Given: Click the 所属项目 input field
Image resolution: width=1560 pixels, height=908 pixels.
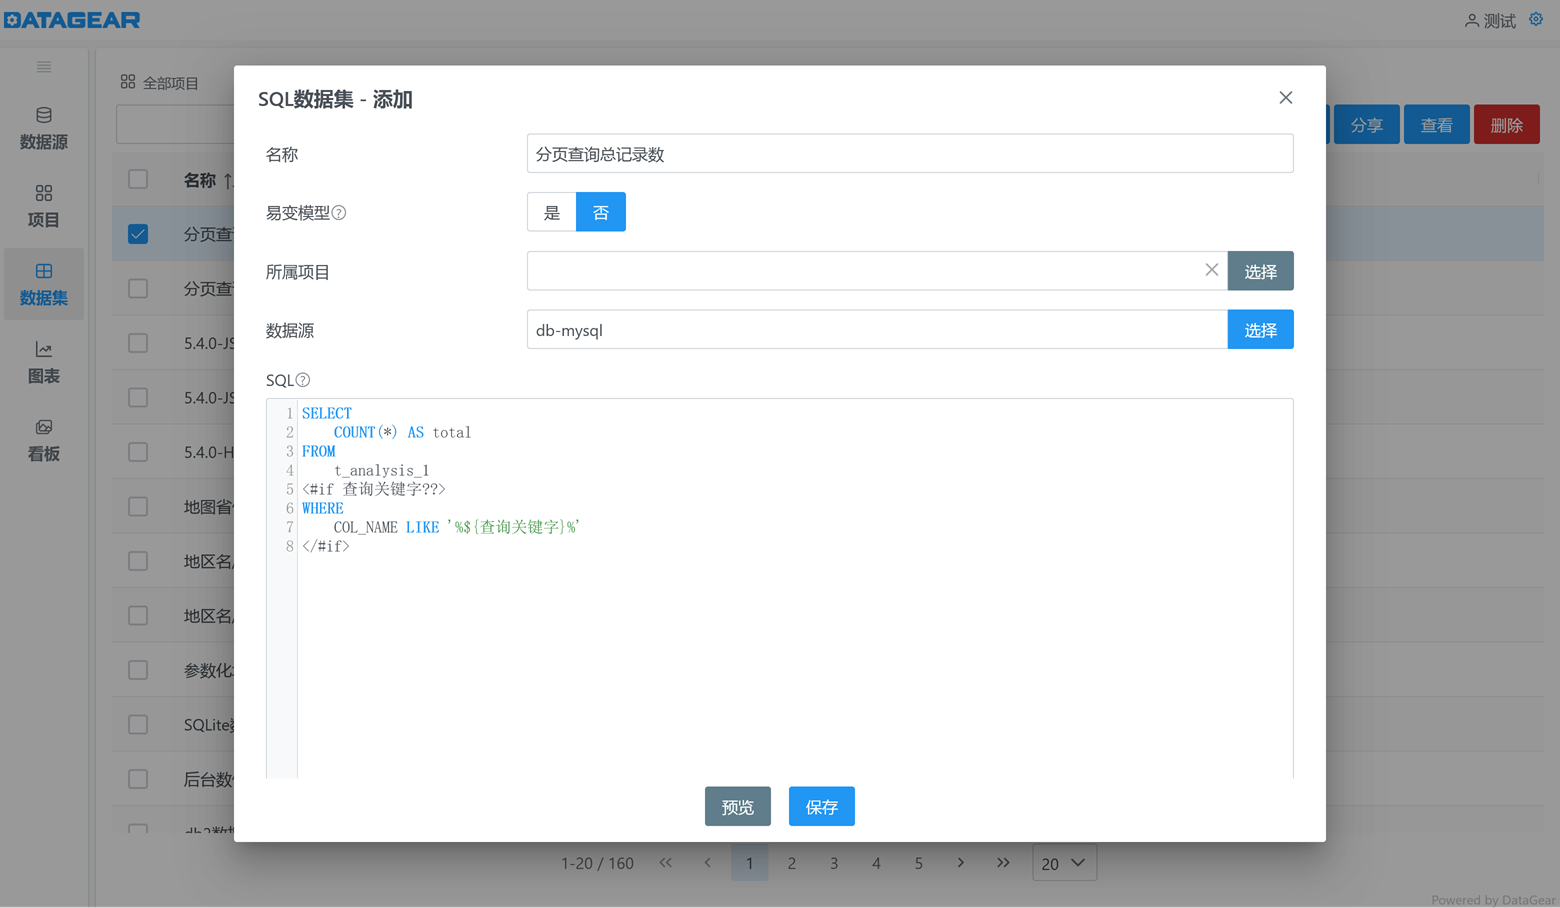Looking at the screenshot, I should (x=877, y=271).
